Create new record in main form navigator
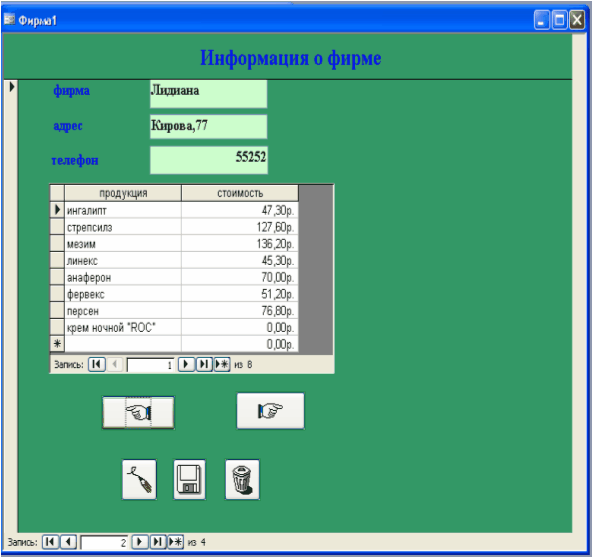 [x=175, y=542]
